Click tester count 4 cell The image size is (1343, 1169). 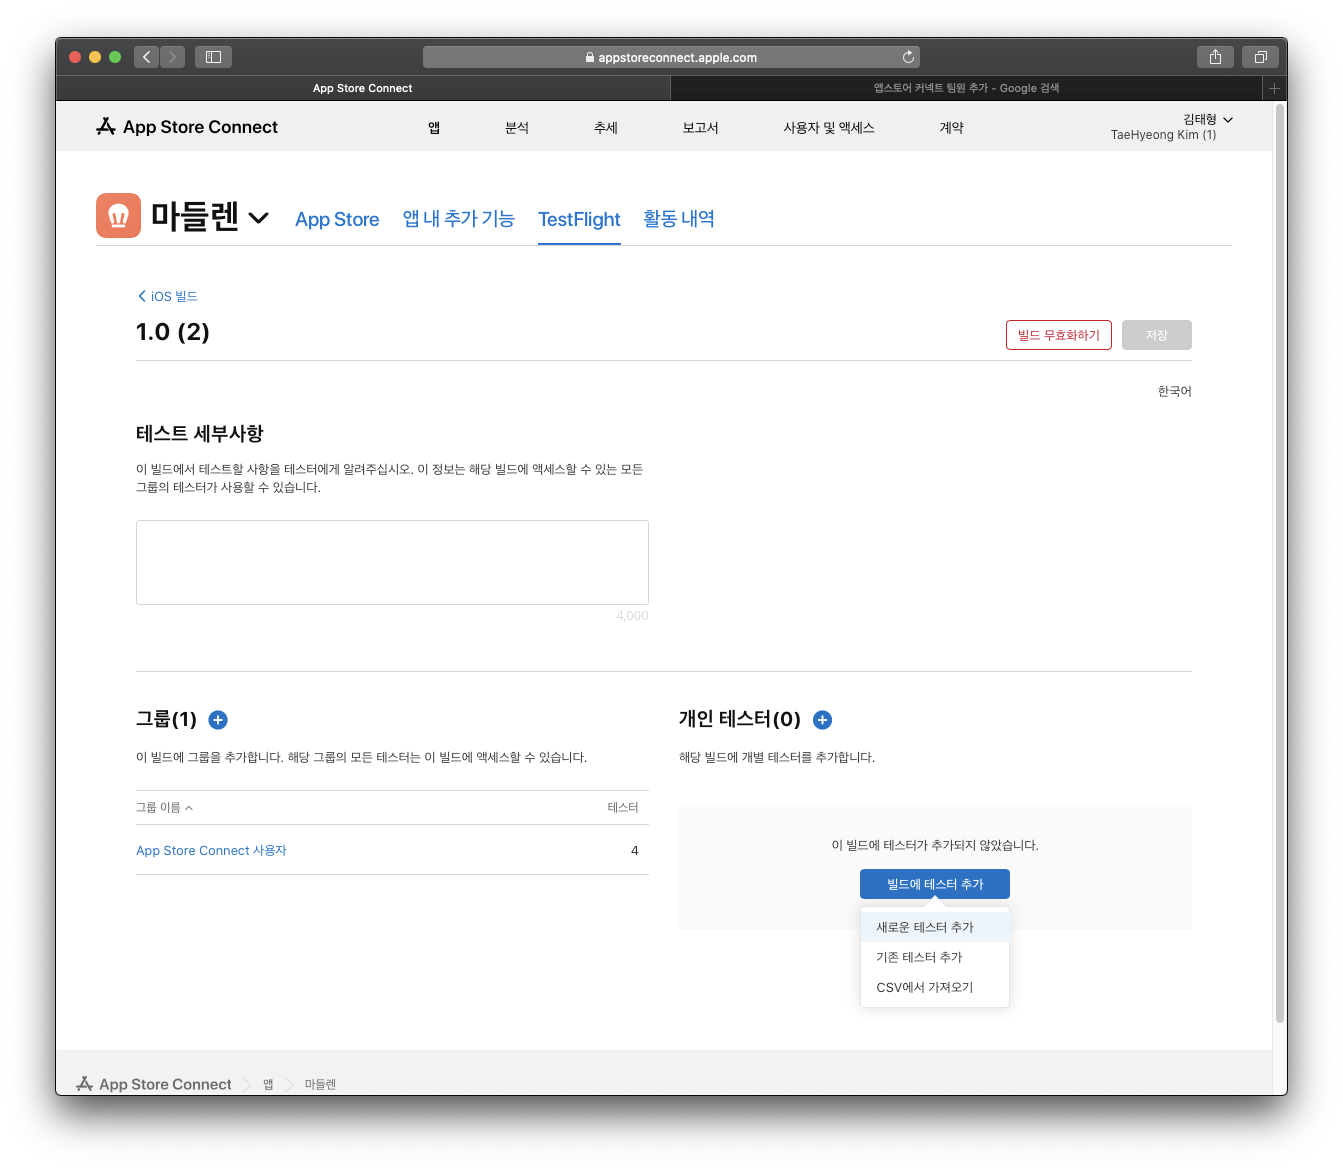tap(634, 850)
